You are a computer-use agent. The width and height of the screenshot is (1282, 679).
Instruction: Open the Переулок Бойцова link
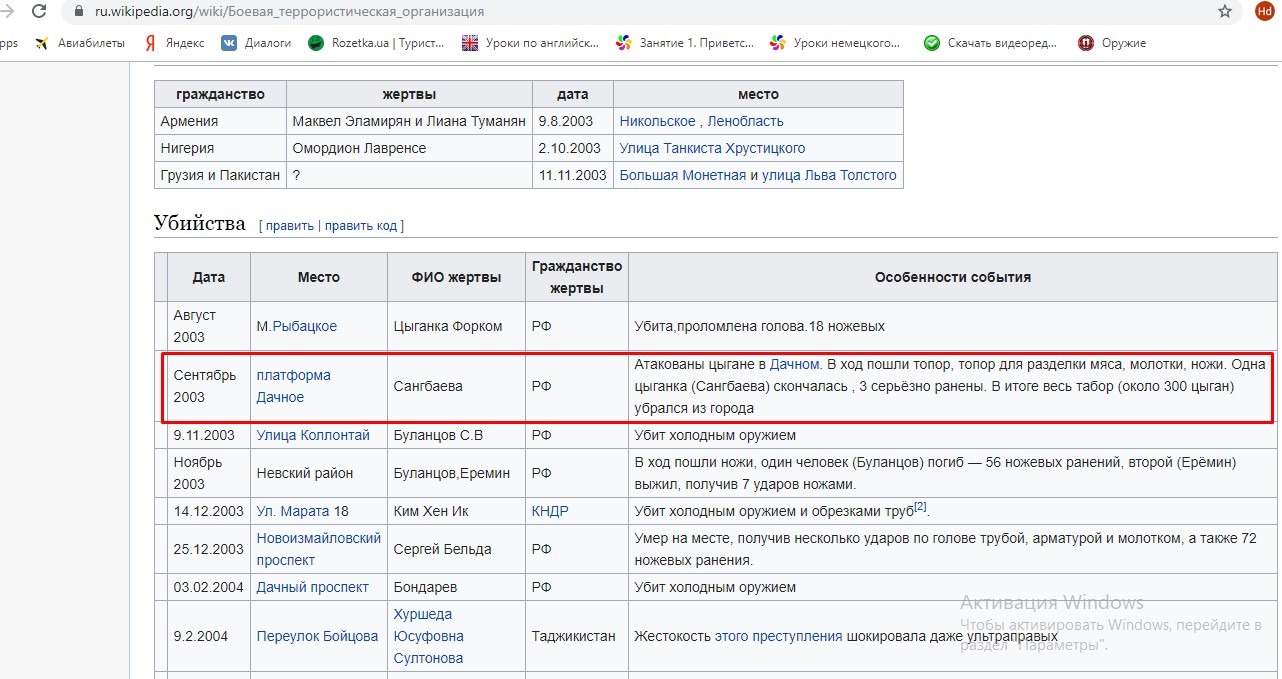tap(317, 636)
